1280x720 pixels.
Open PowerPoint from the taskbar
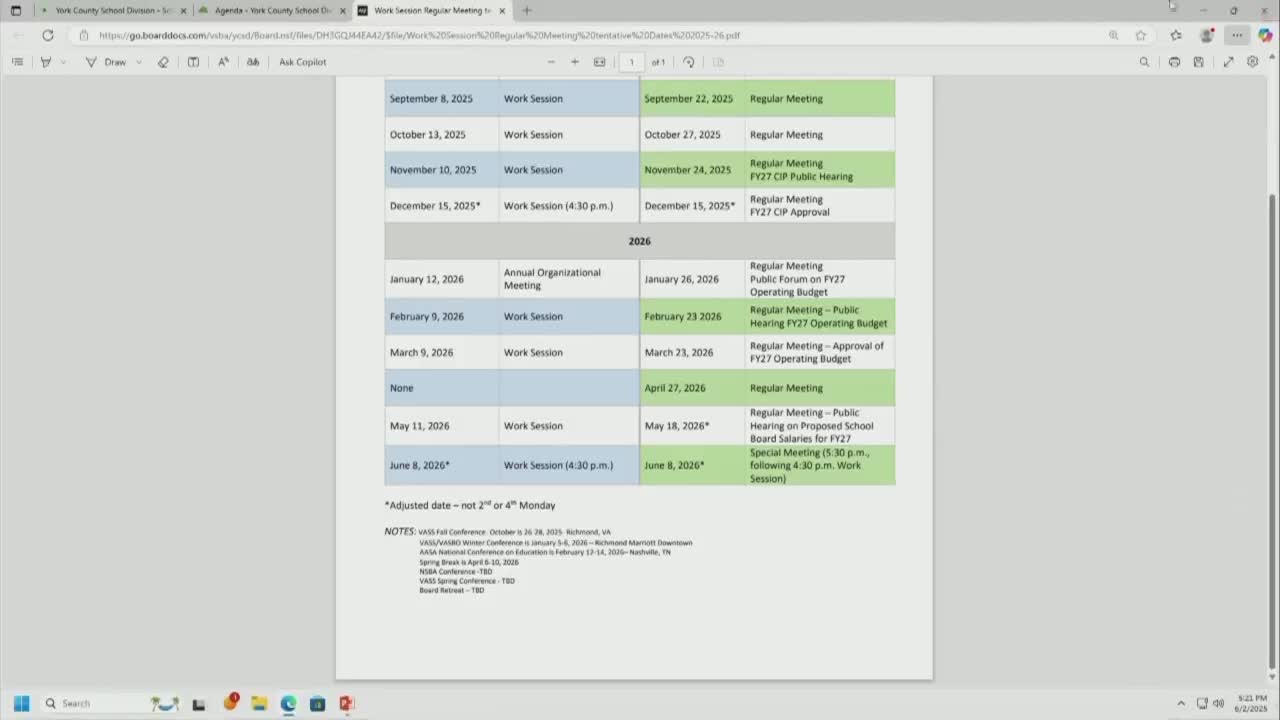point(347,703)
